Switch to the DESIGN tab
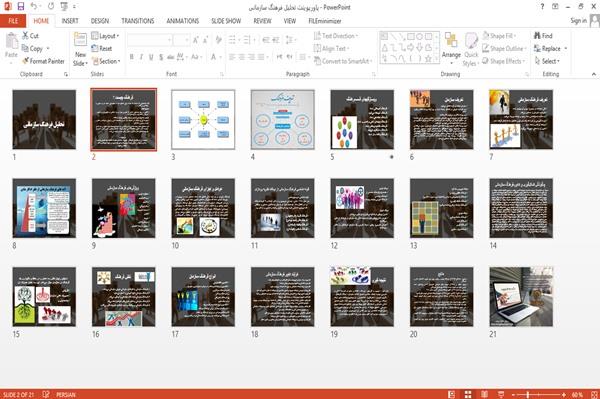The width and height of the screenshot is (600, 399). point(99,21)
